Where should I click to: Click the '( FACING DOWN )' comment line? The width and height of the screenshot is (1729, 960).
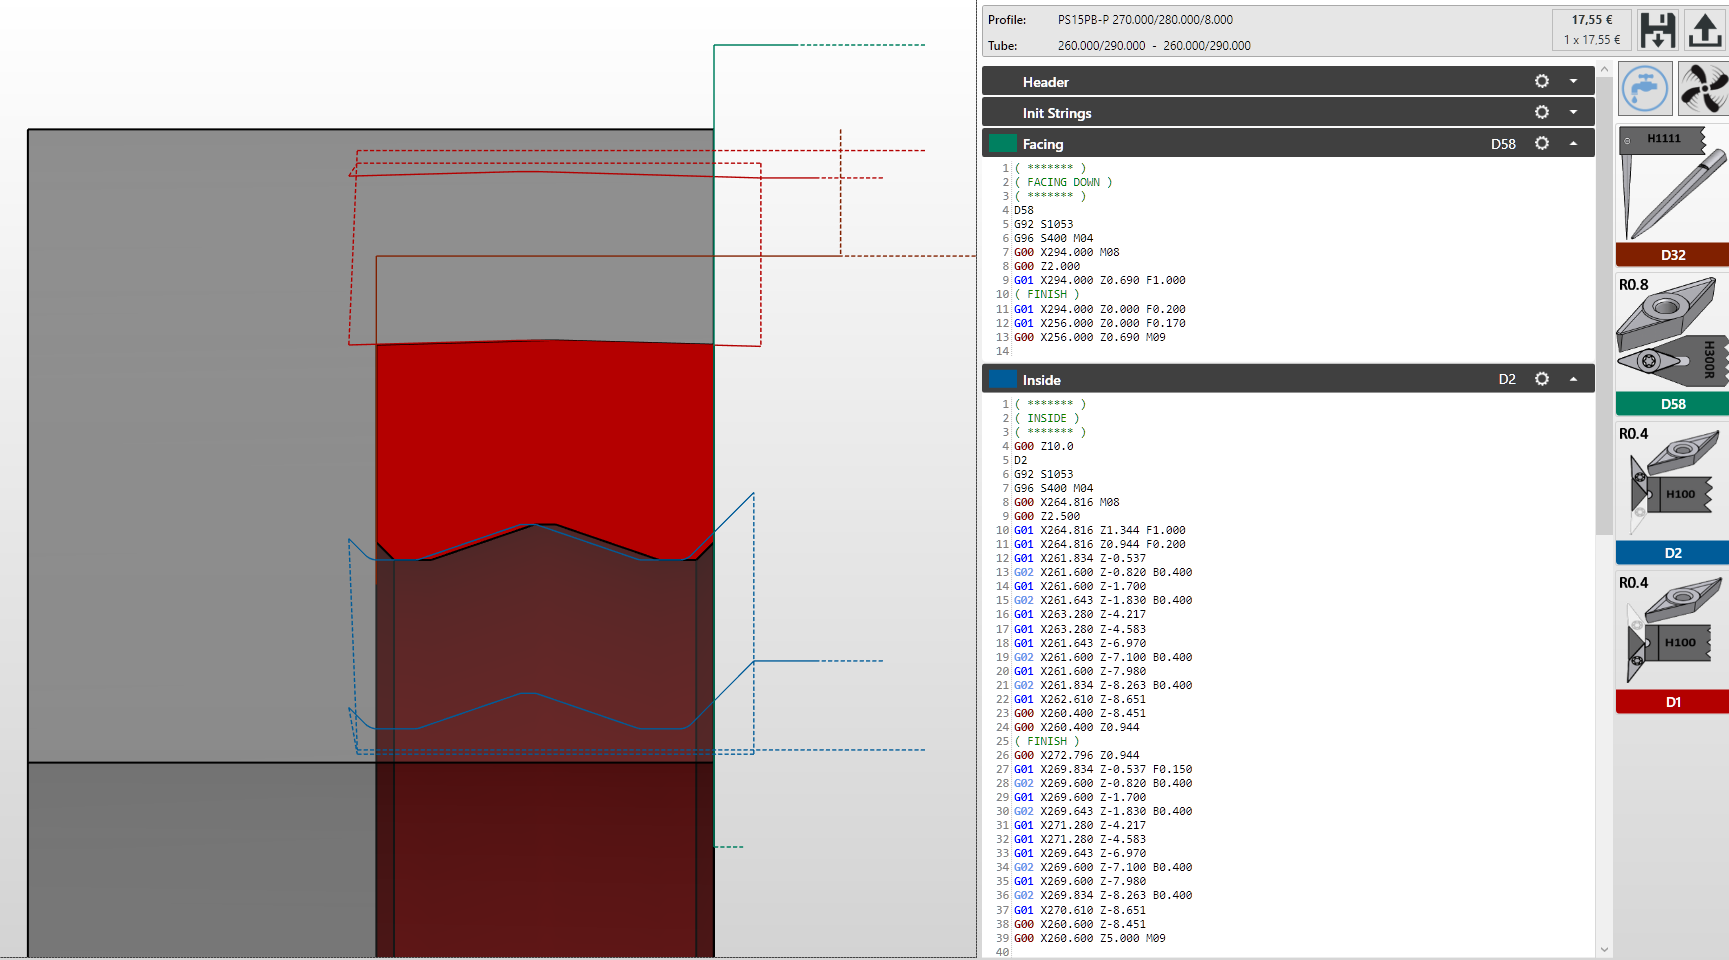pyautogui.click(x=1063, y=182)
